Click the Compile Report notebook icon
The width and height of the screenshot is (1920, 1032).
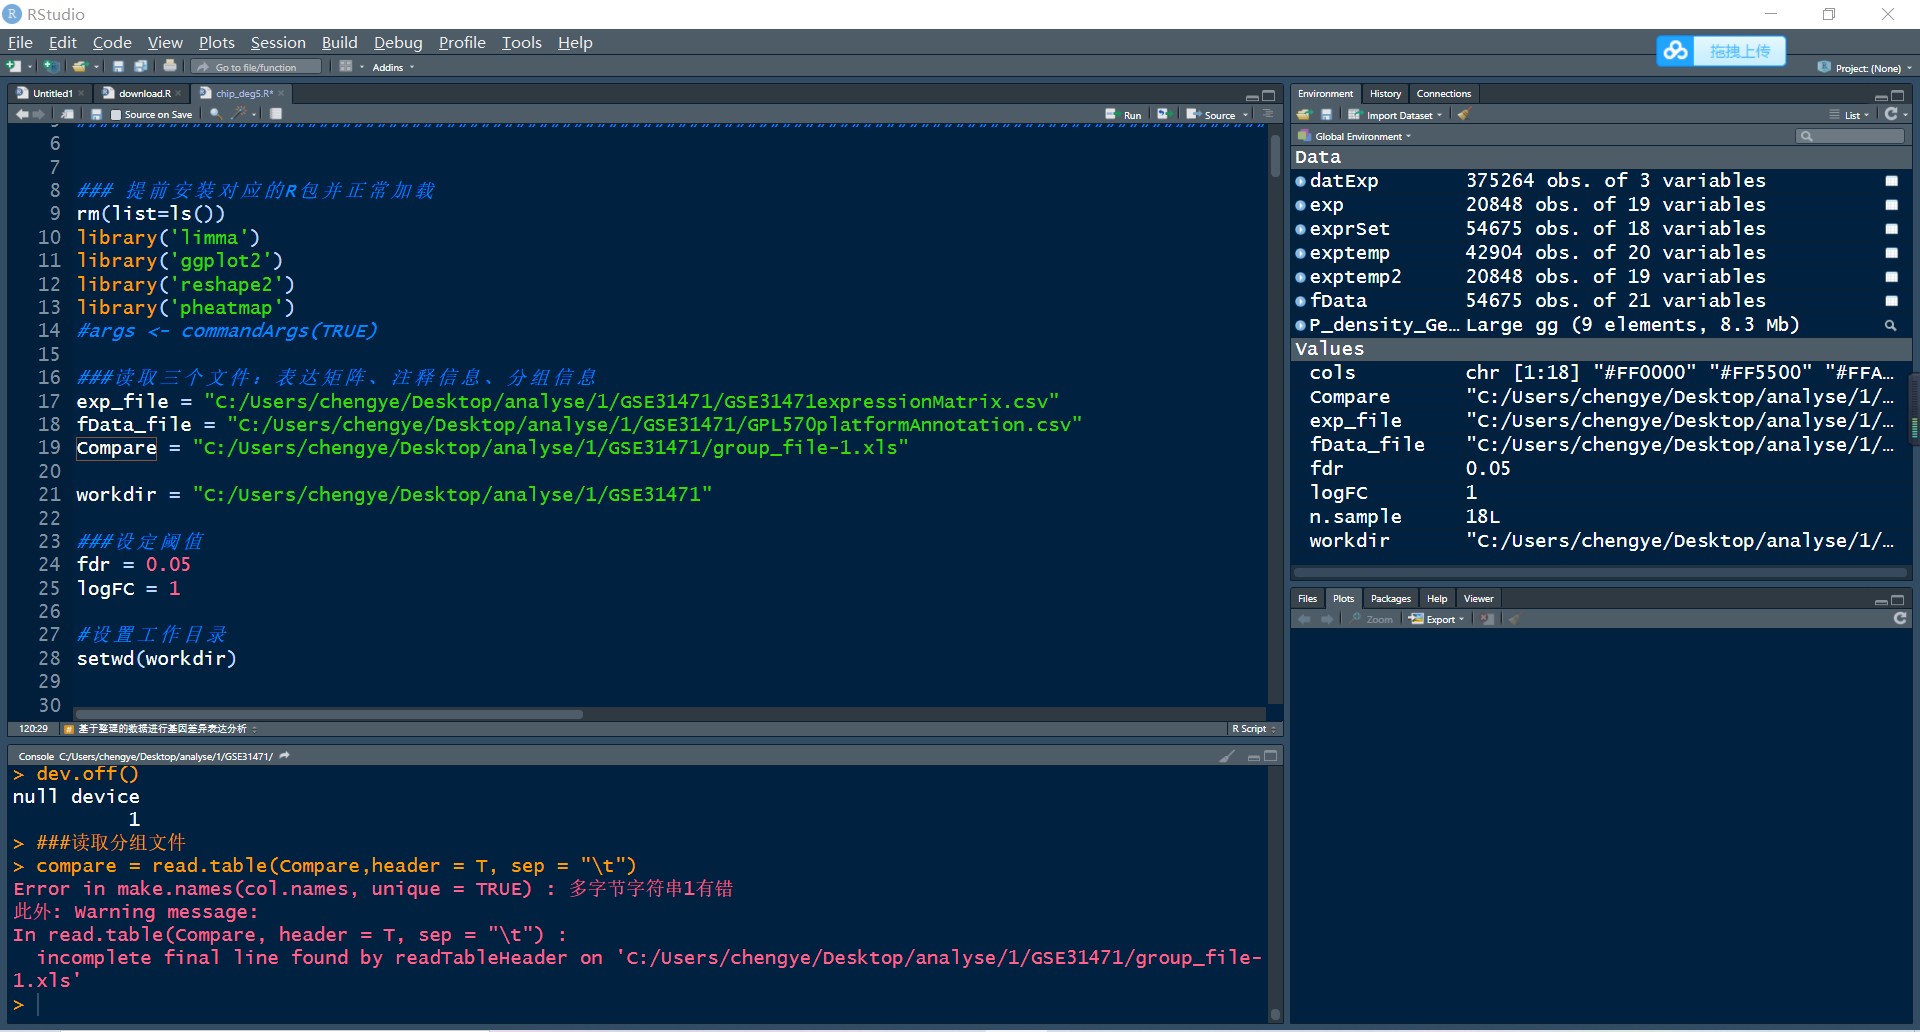(x=276, y=114)
